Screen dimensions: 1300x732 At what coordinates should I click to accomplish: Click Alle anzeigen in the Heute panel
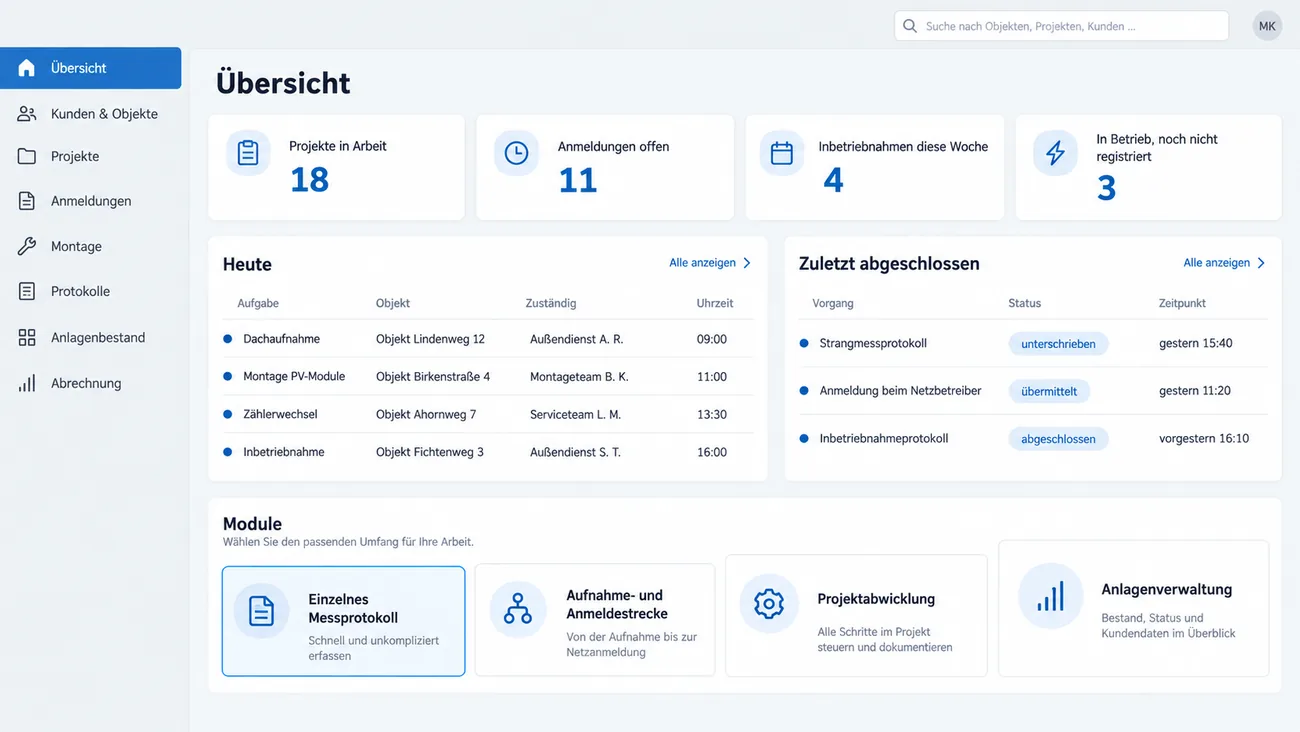pyautogui.click(x=702, y=263)
